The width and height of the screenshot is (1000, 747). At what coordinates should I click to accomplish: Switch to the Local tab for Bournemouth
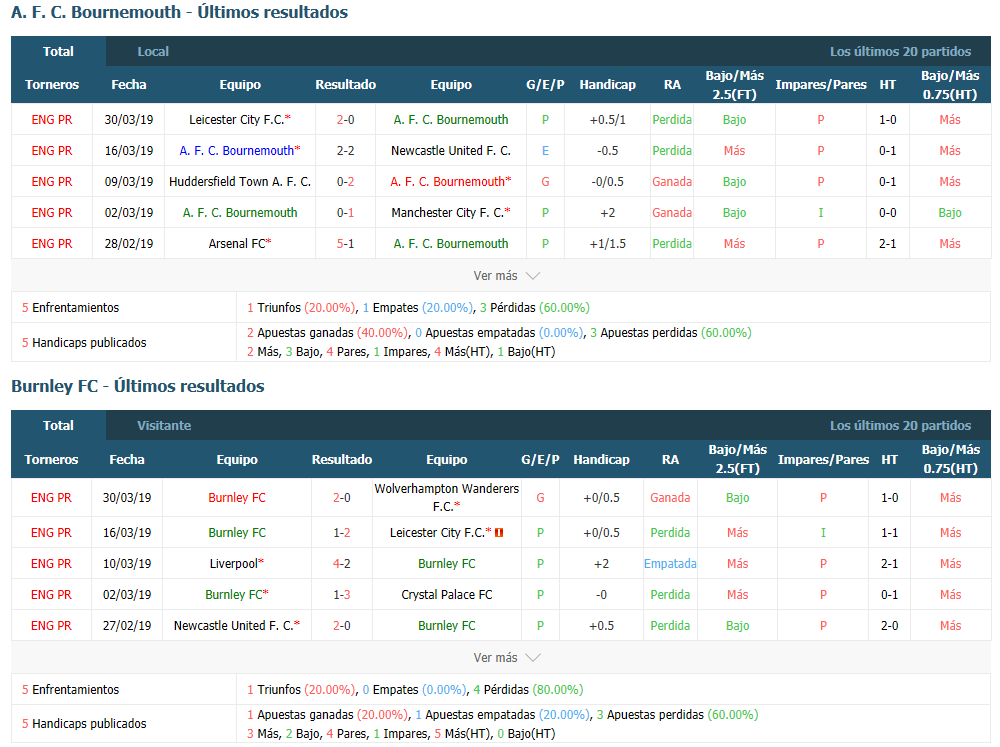[x=153, y=52]
